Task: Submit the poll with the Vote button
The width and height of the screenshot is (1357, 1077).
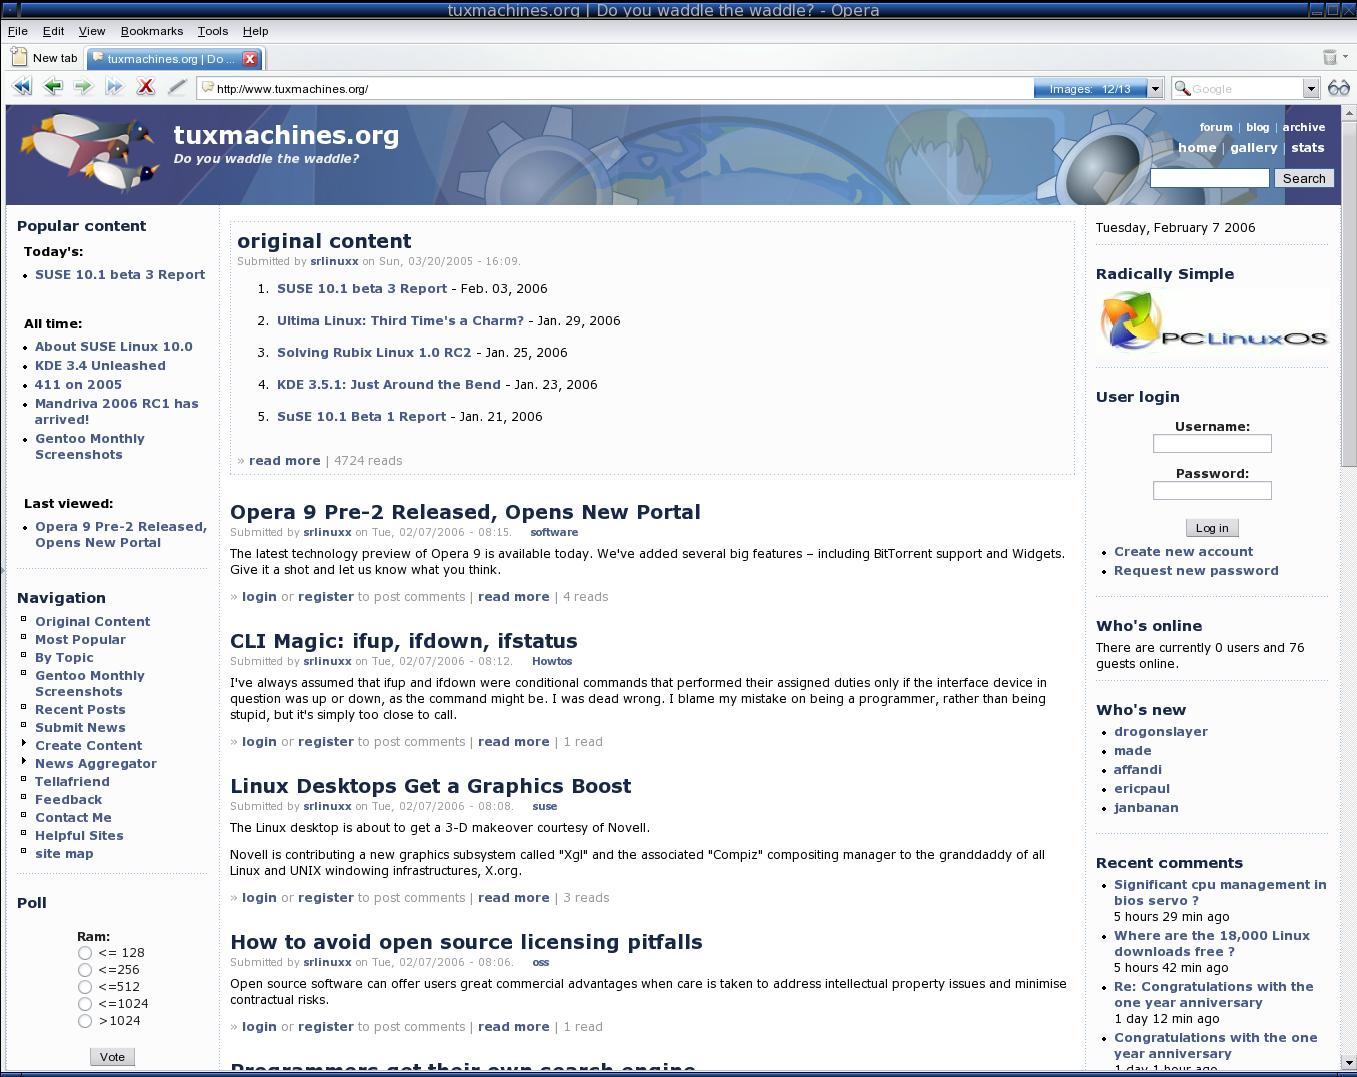Action: coord(112,1057)
